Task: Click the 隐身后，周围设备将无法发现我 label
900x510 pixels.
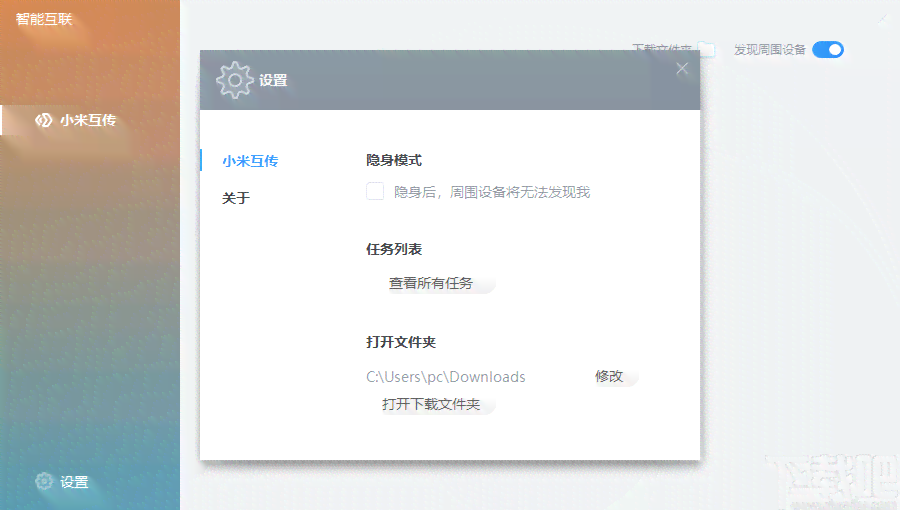Action: 492,192
